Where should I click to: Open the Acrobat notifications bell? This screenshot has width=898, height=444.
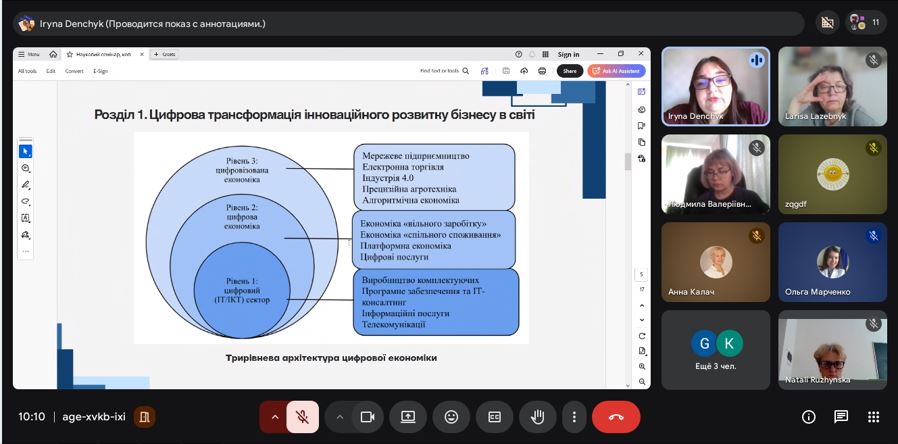532,54
